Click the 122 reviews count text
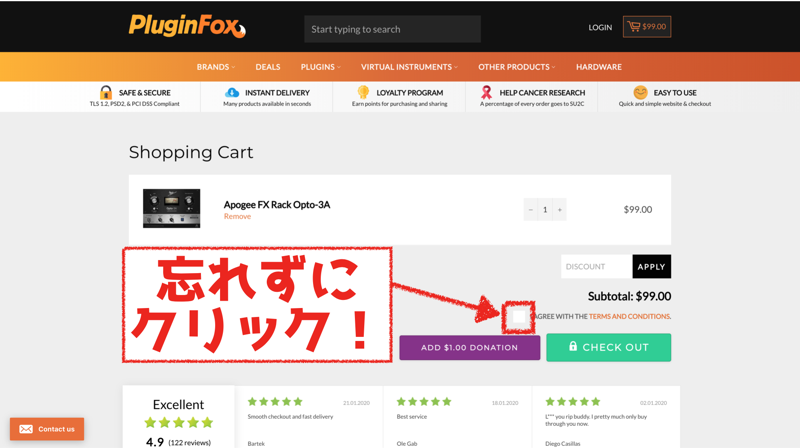 [190, 442]
